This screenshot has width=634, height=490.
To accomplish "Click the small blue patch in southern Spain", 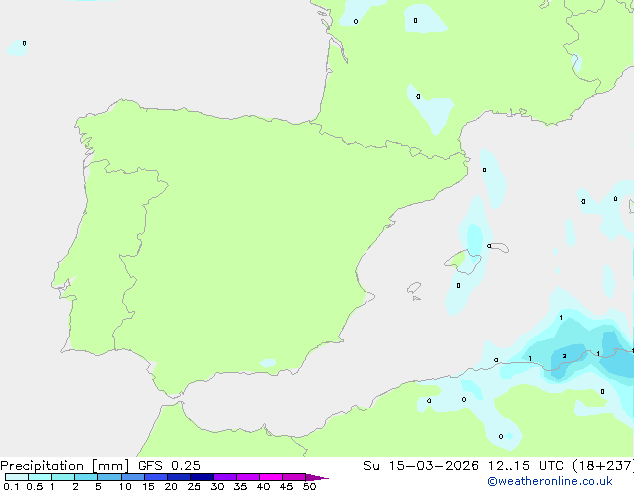I will click(268, 362).
